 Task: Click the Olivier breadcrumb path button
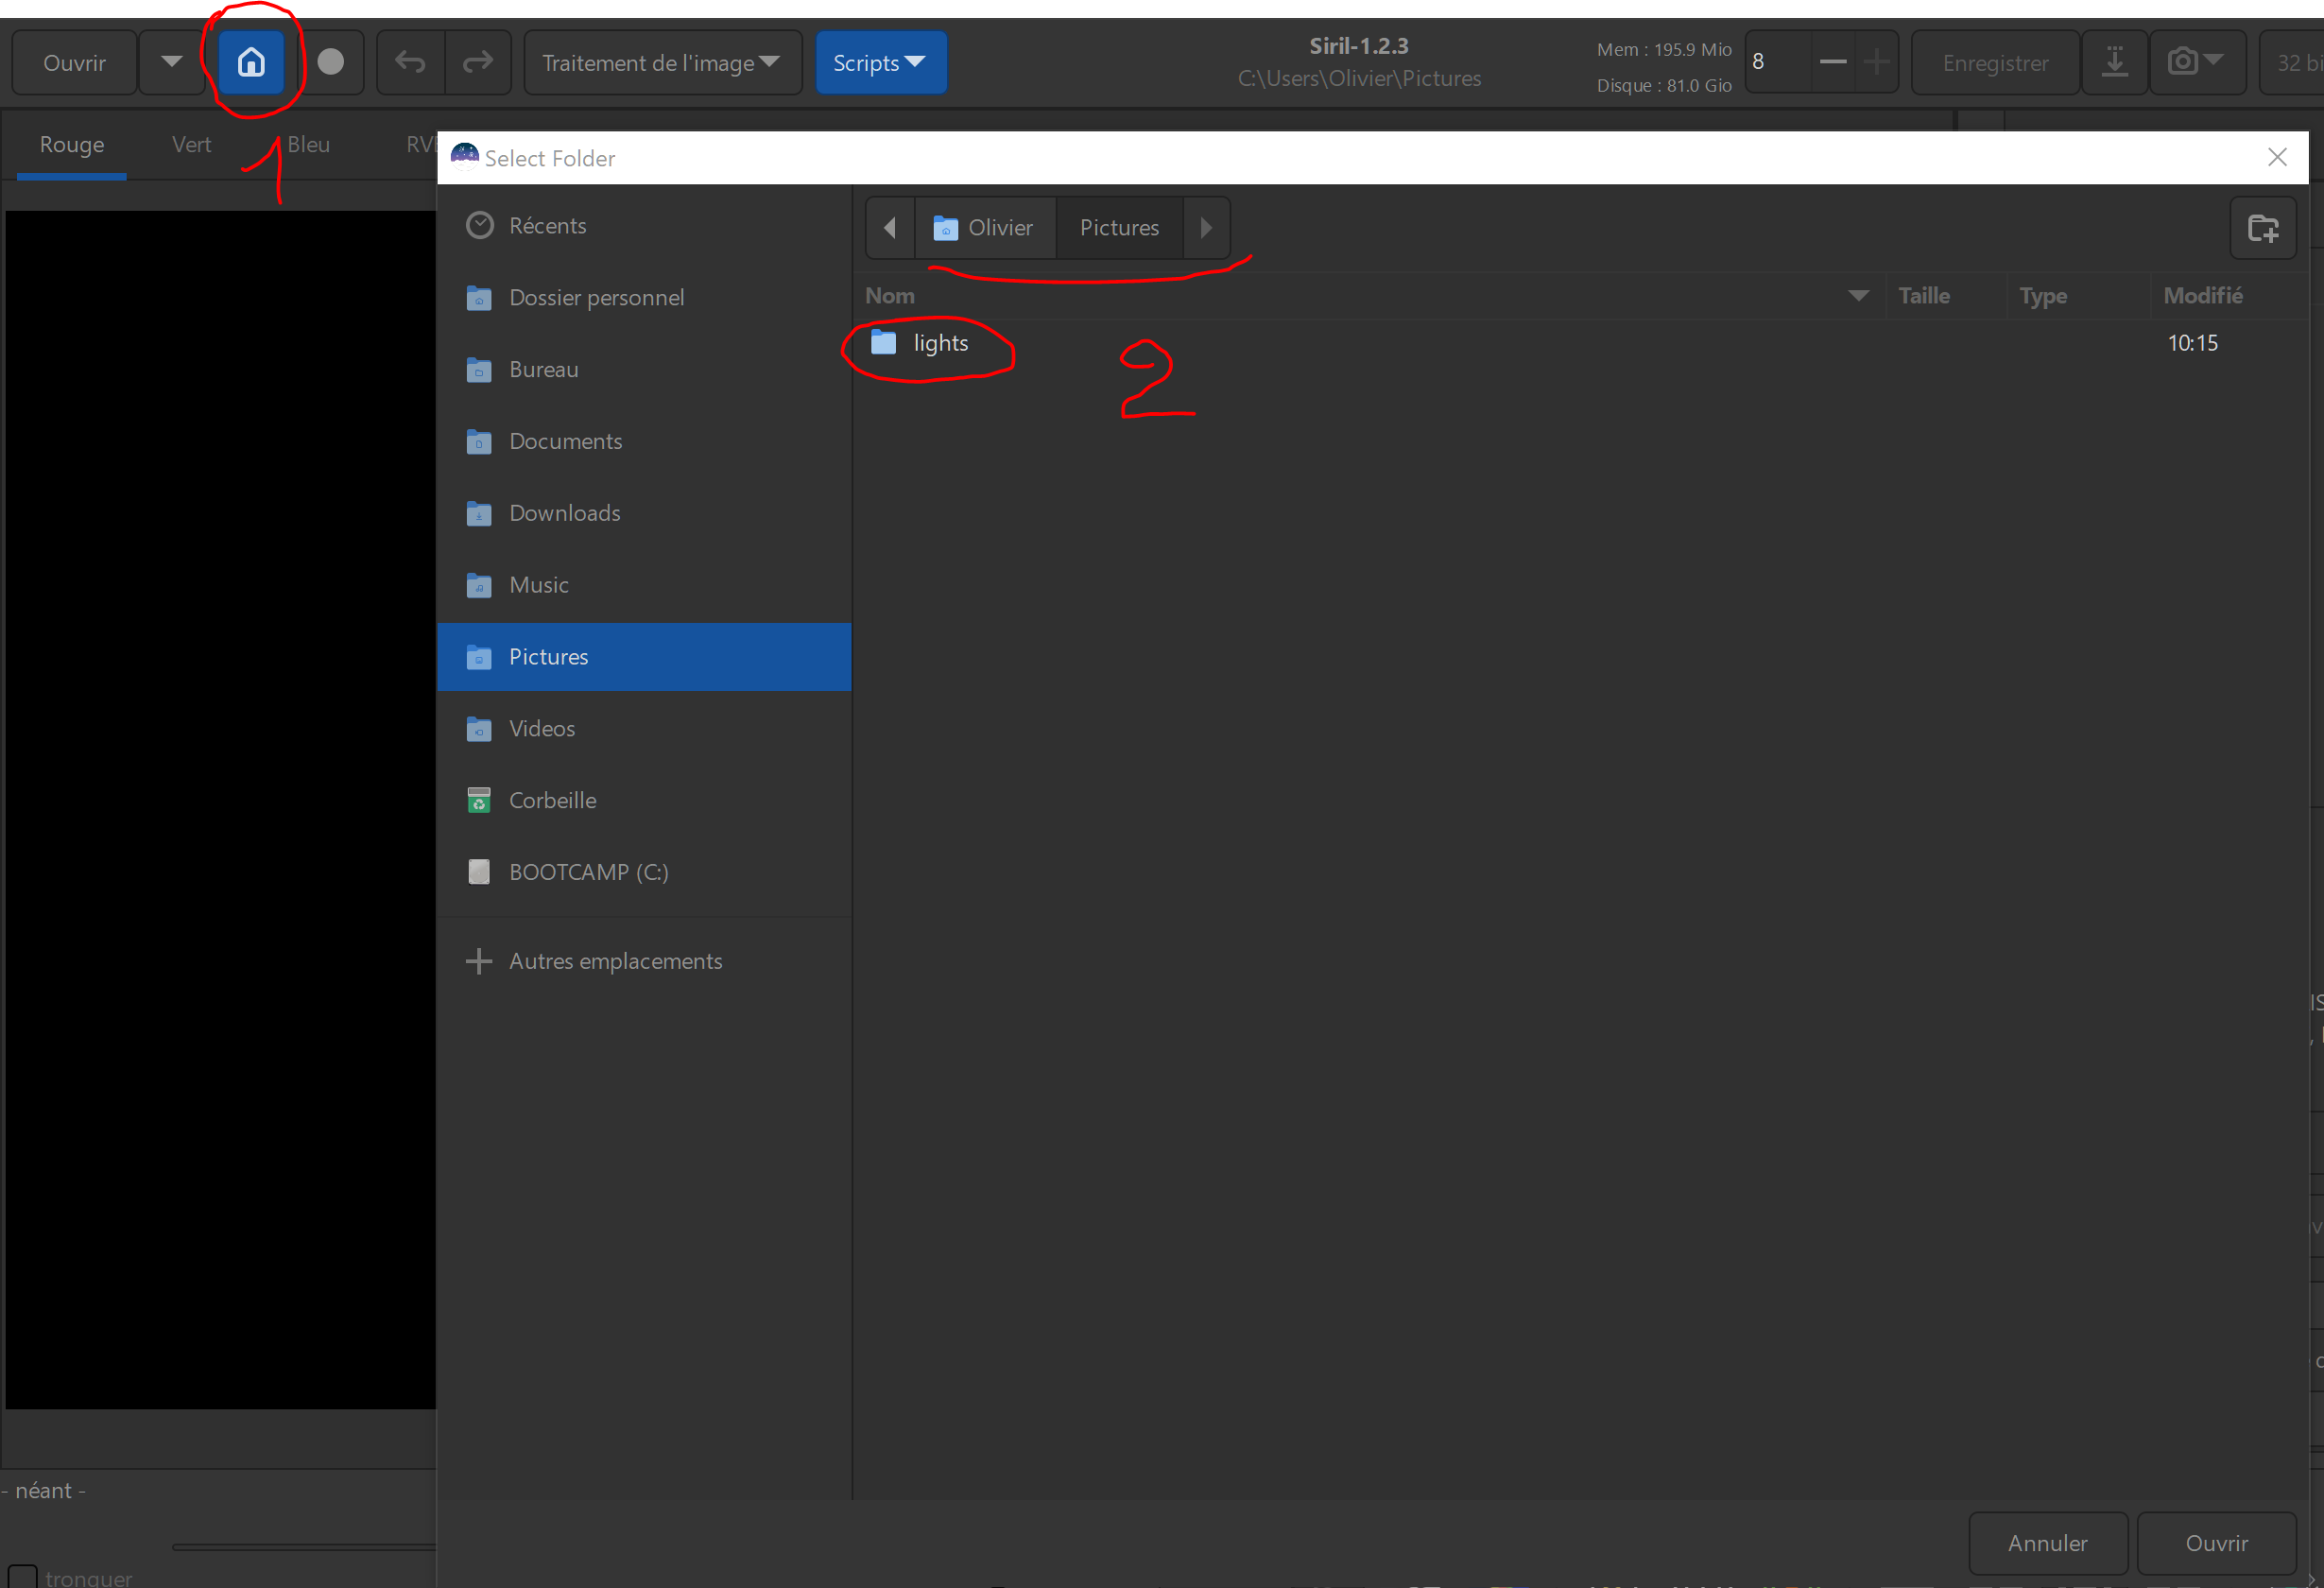[985, 228]
